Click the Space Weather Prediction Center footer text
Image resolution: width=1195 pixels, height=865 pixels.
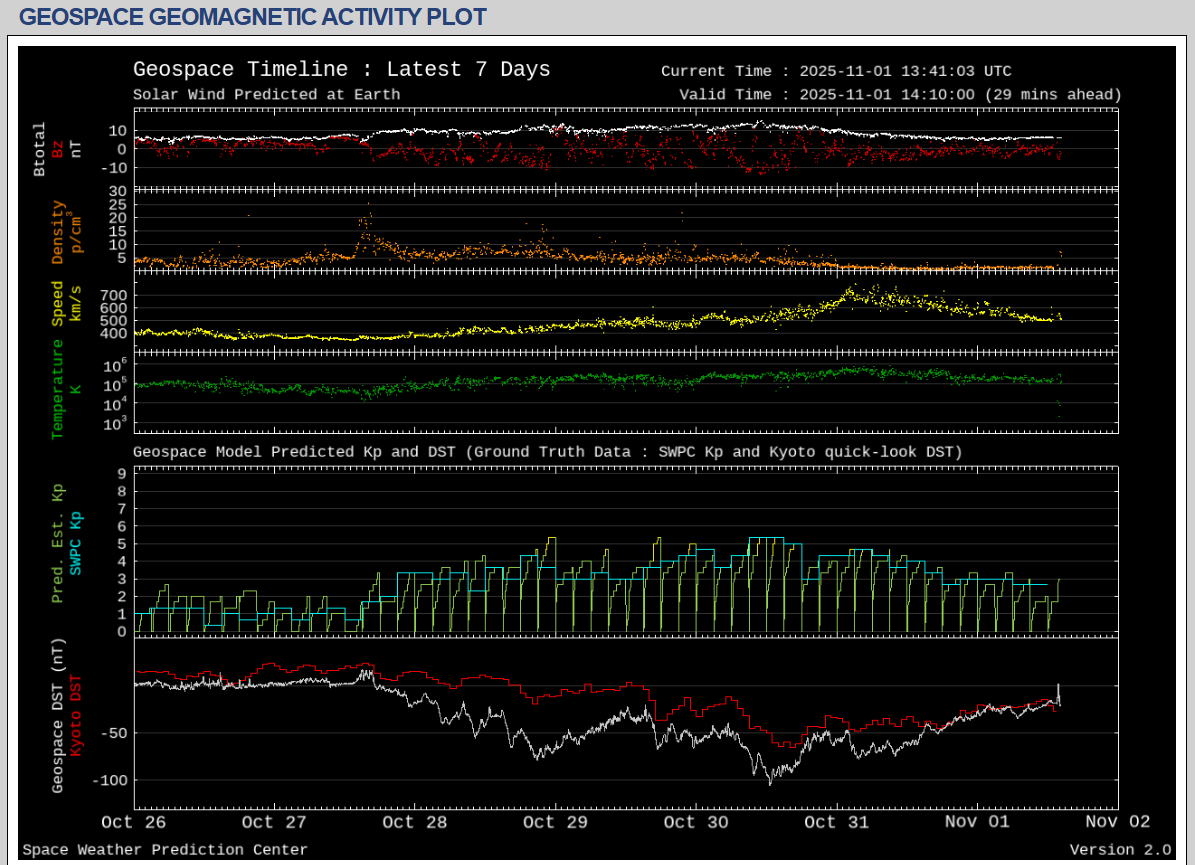pyautogui.click(x=165, y=850)
